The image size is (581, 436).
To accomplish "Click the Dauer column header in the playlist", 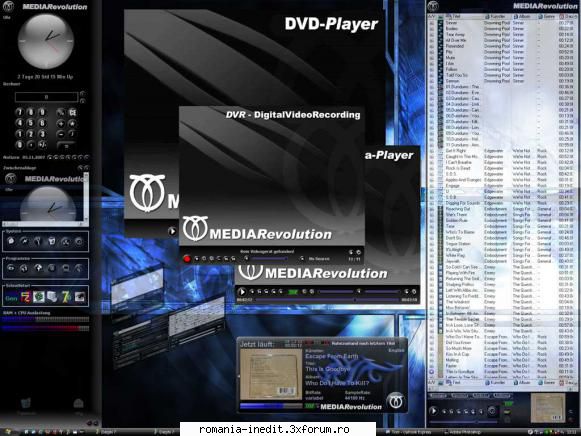I will (568, 17).
